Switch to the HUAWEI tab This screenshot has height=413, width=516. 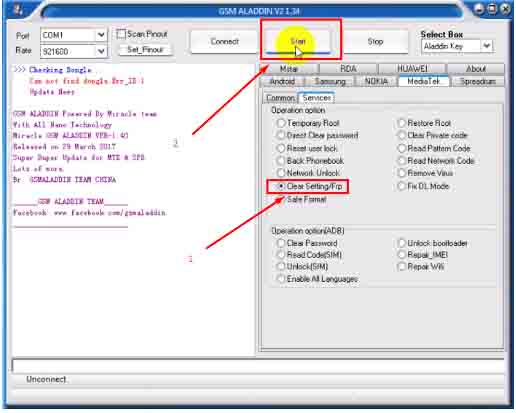412,69
